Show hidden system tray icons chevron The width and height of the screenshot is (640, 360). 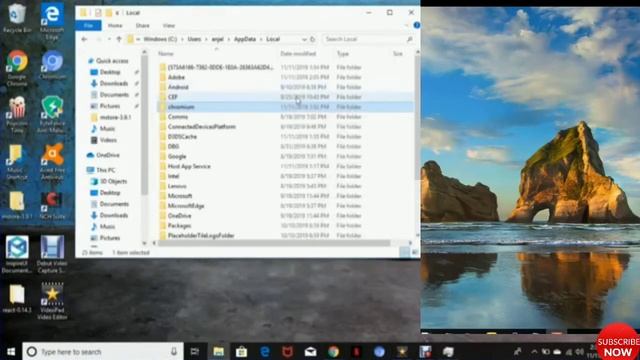pos(534,351)
